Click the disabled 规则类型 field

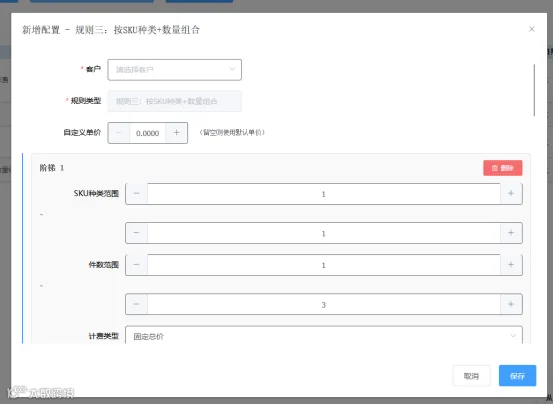175,101
